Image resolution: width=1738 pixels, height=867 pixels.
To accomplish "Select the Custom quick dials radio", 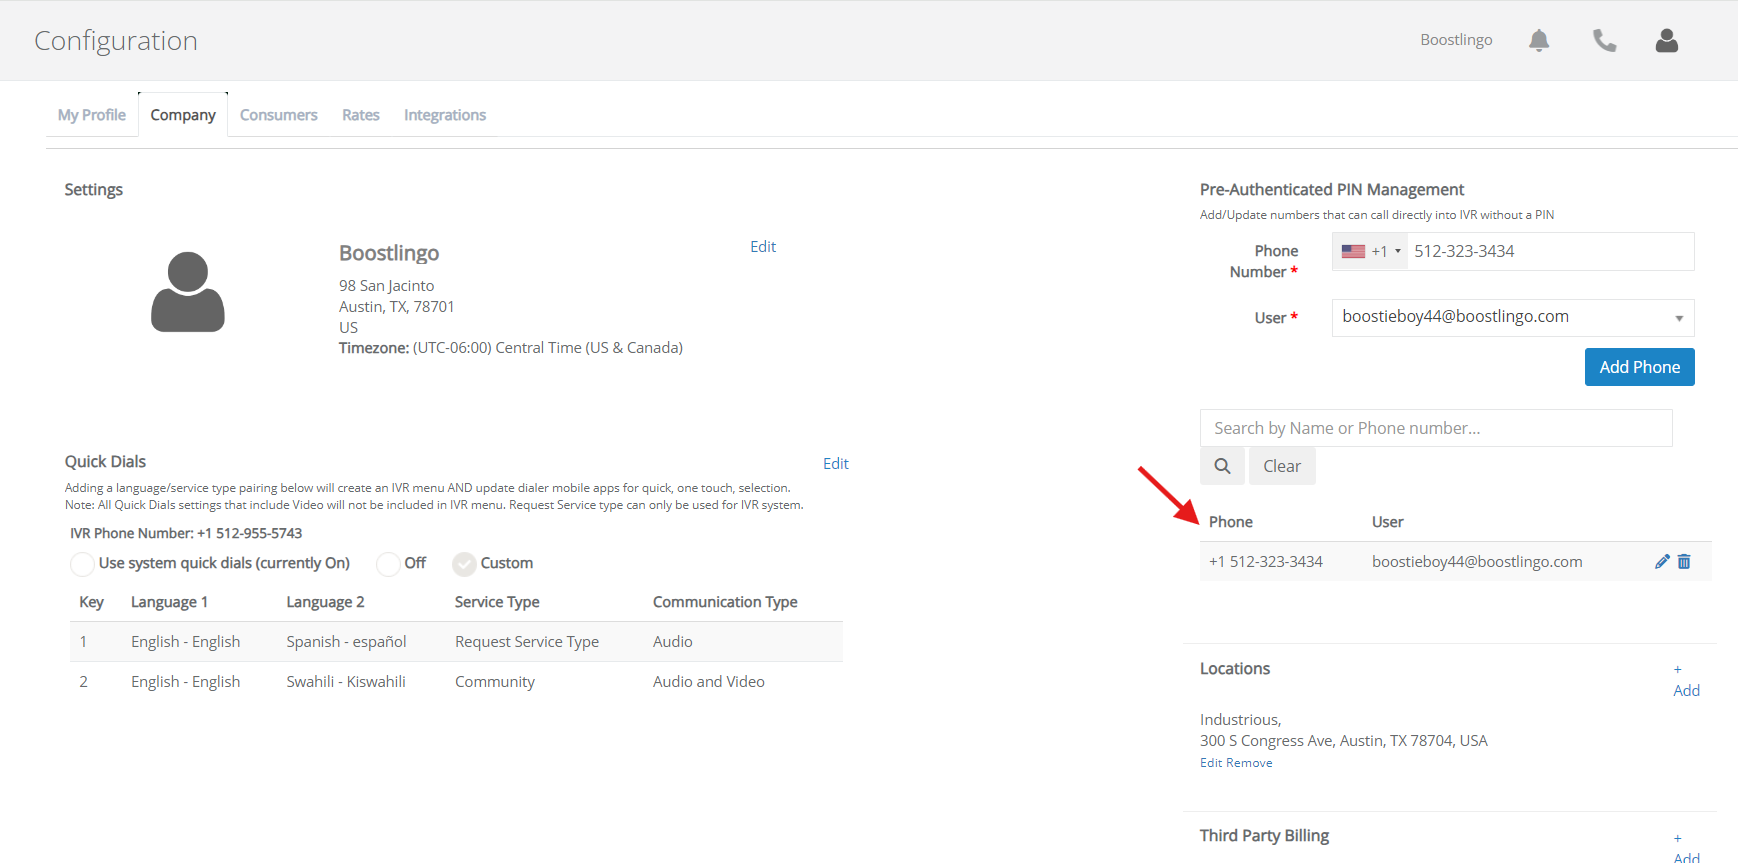I will [464, 564].
